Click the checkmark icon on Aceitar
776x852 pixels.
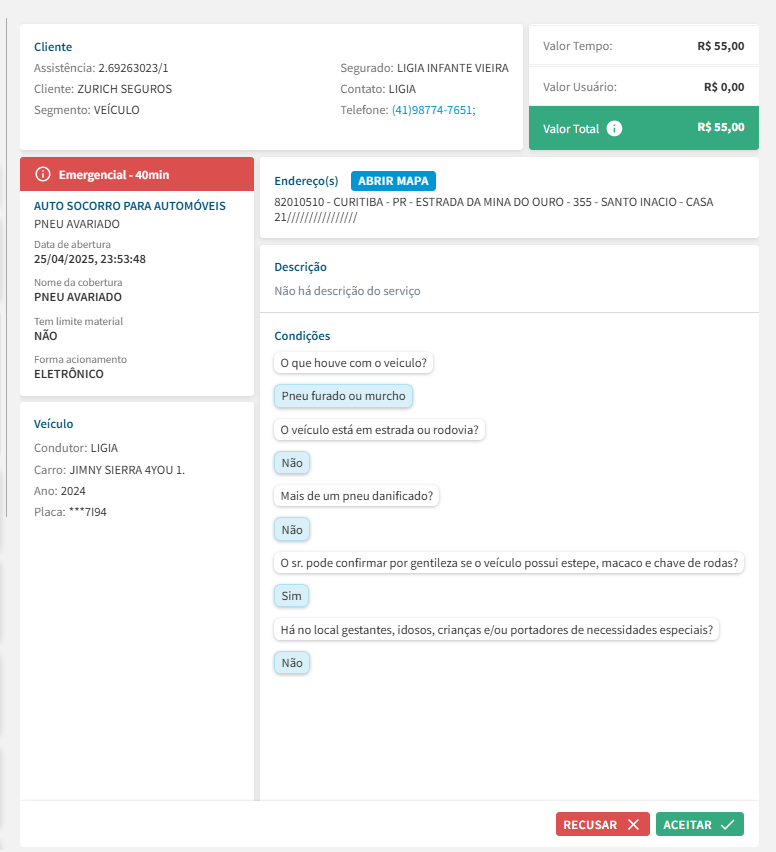[x=727, y=825]
